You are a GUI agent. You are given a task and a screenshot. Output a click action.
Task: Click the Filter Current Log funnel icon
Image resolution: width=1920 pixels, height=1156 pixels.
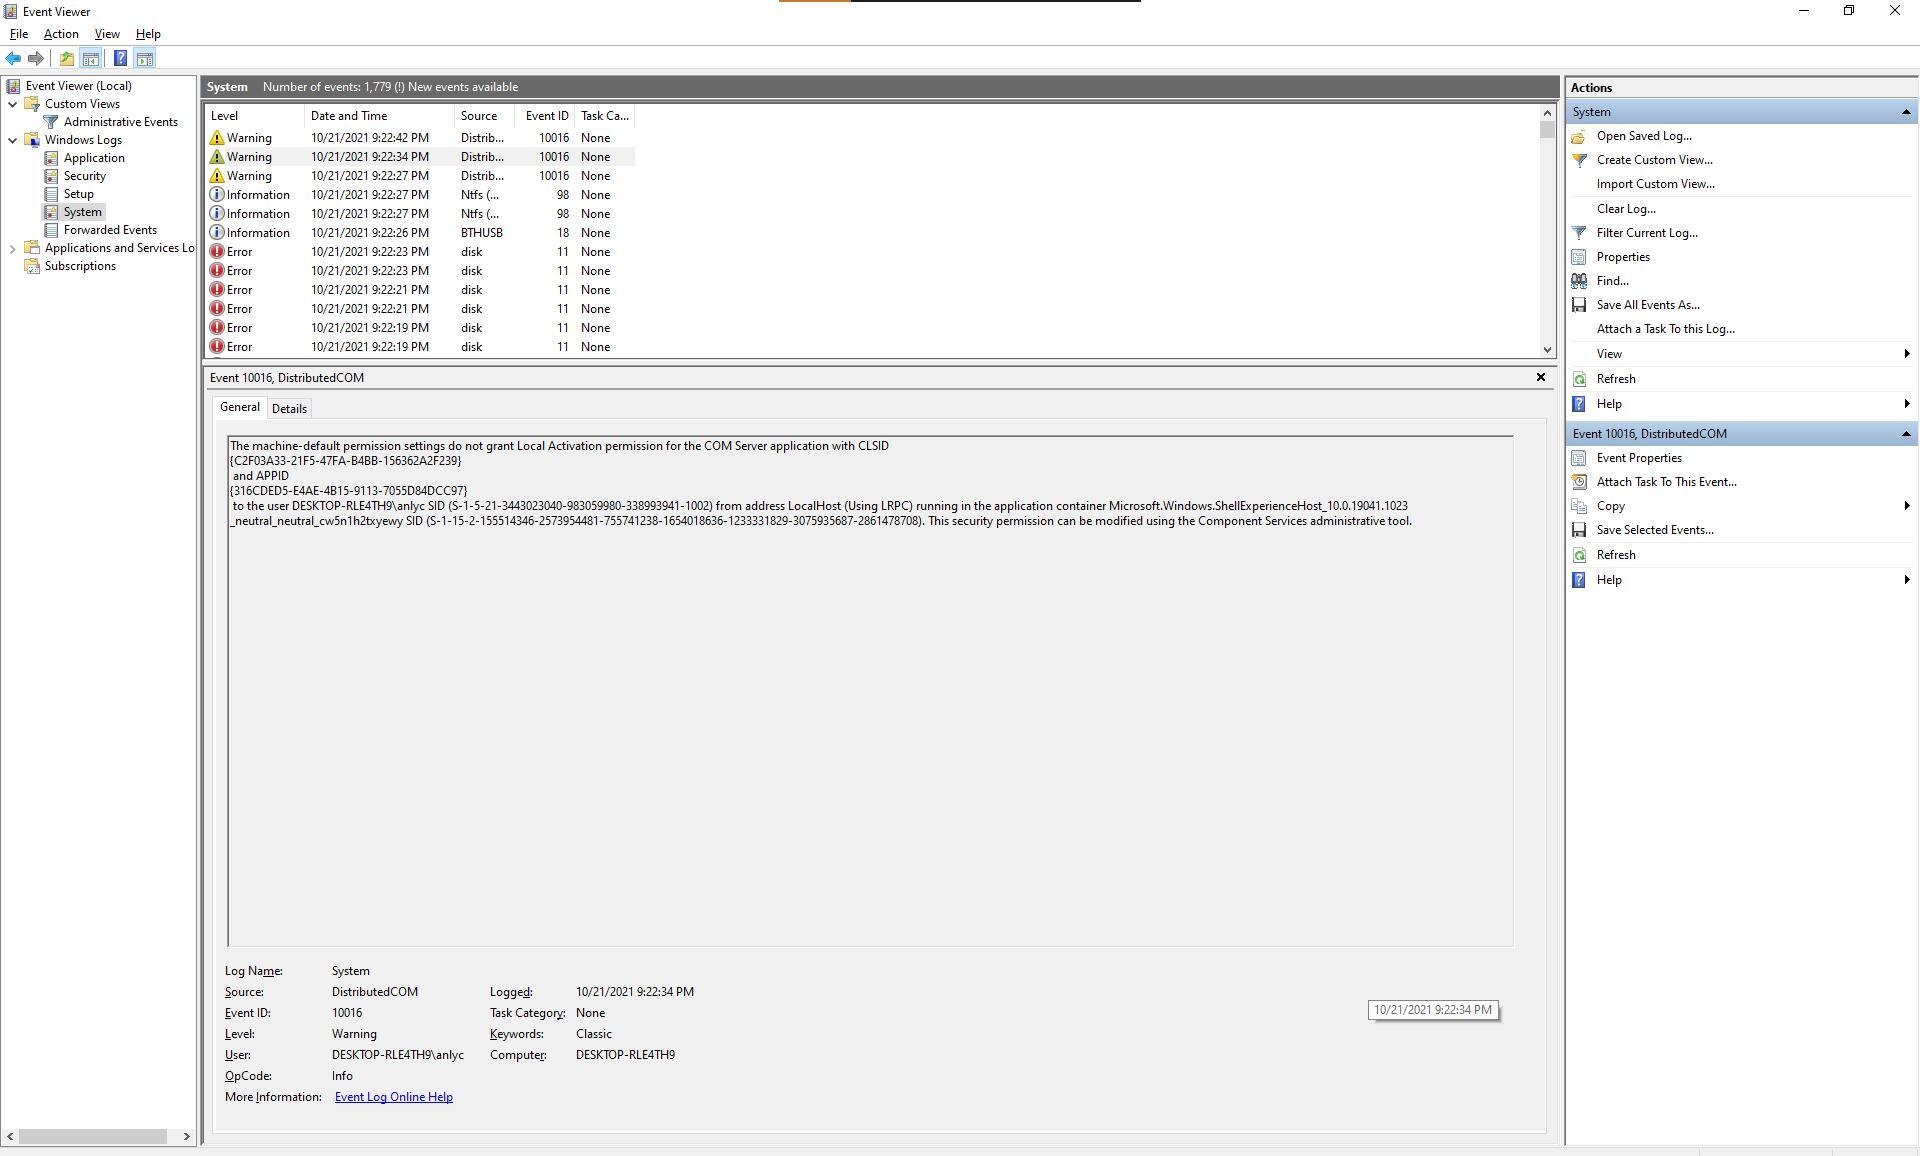tap(1579, 233)
